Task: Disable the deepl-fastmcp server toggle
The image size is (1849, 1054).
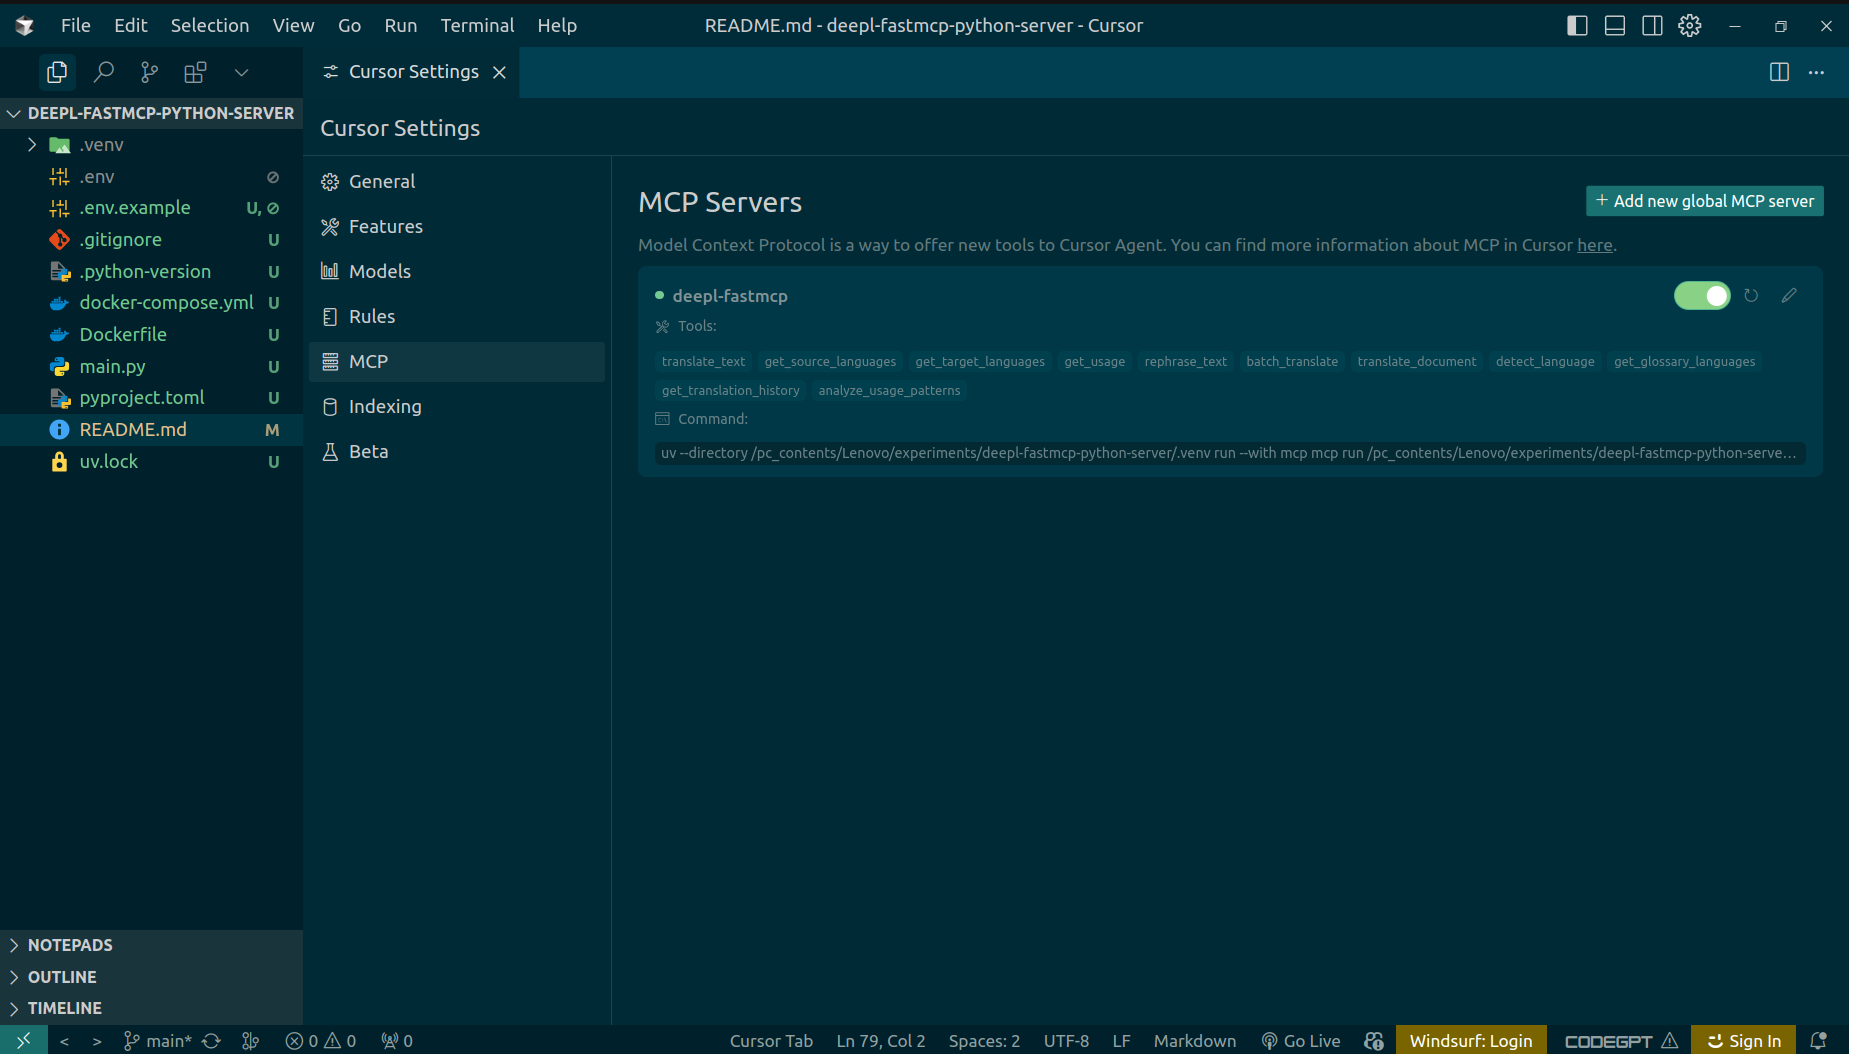Action: point(1702,295)
